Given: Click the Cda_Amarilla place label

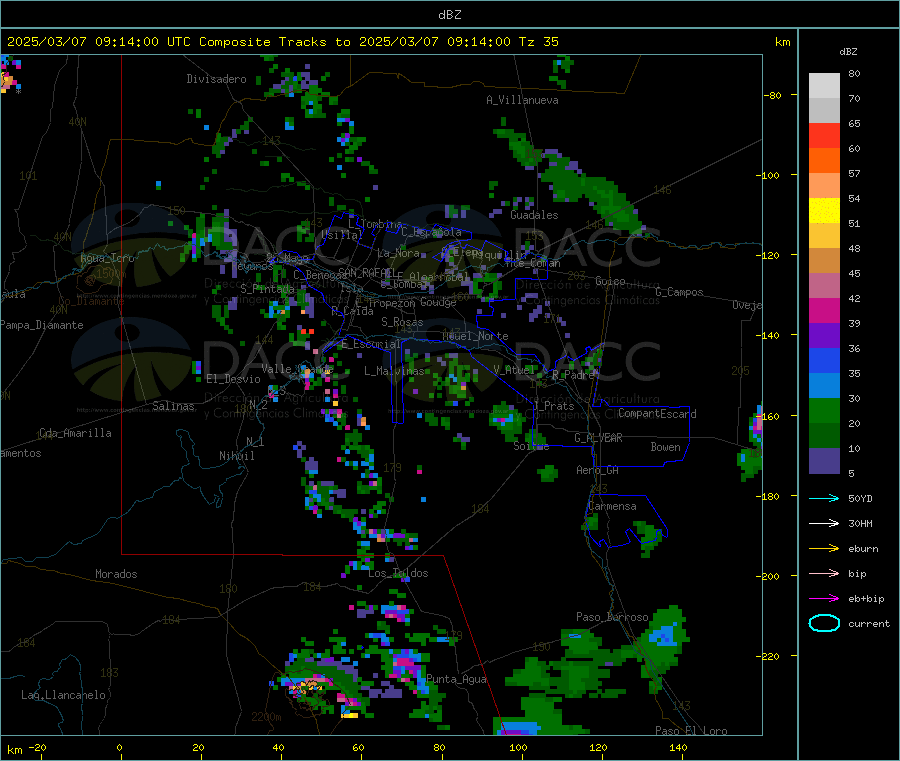Looking at the screenshot, I should [75, 433].
